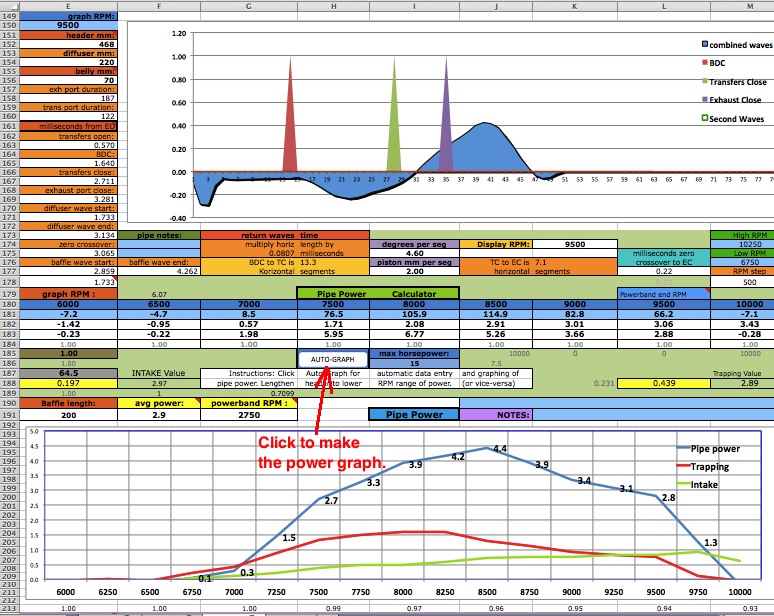Viewport: 774px width, 616px height.
Task: Select the graph RPM 9500 cell in row 150
Action: tap(68, 25)
